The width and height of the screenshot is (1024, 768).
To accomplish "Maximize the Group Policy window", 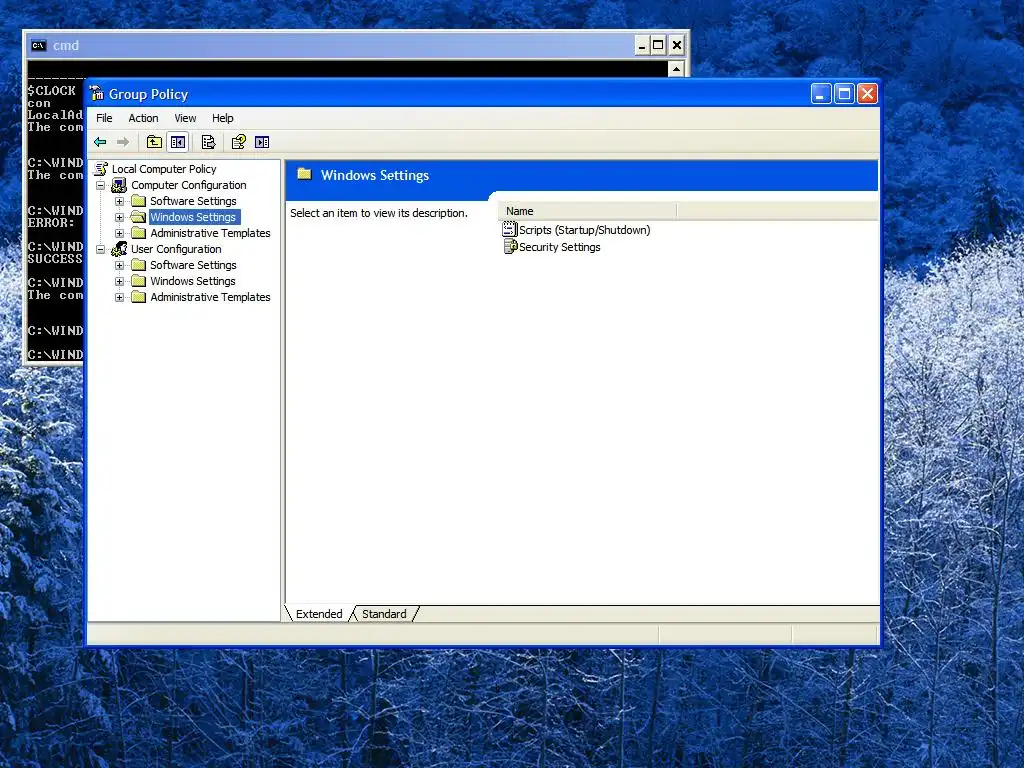I will (x=844, y=94).
